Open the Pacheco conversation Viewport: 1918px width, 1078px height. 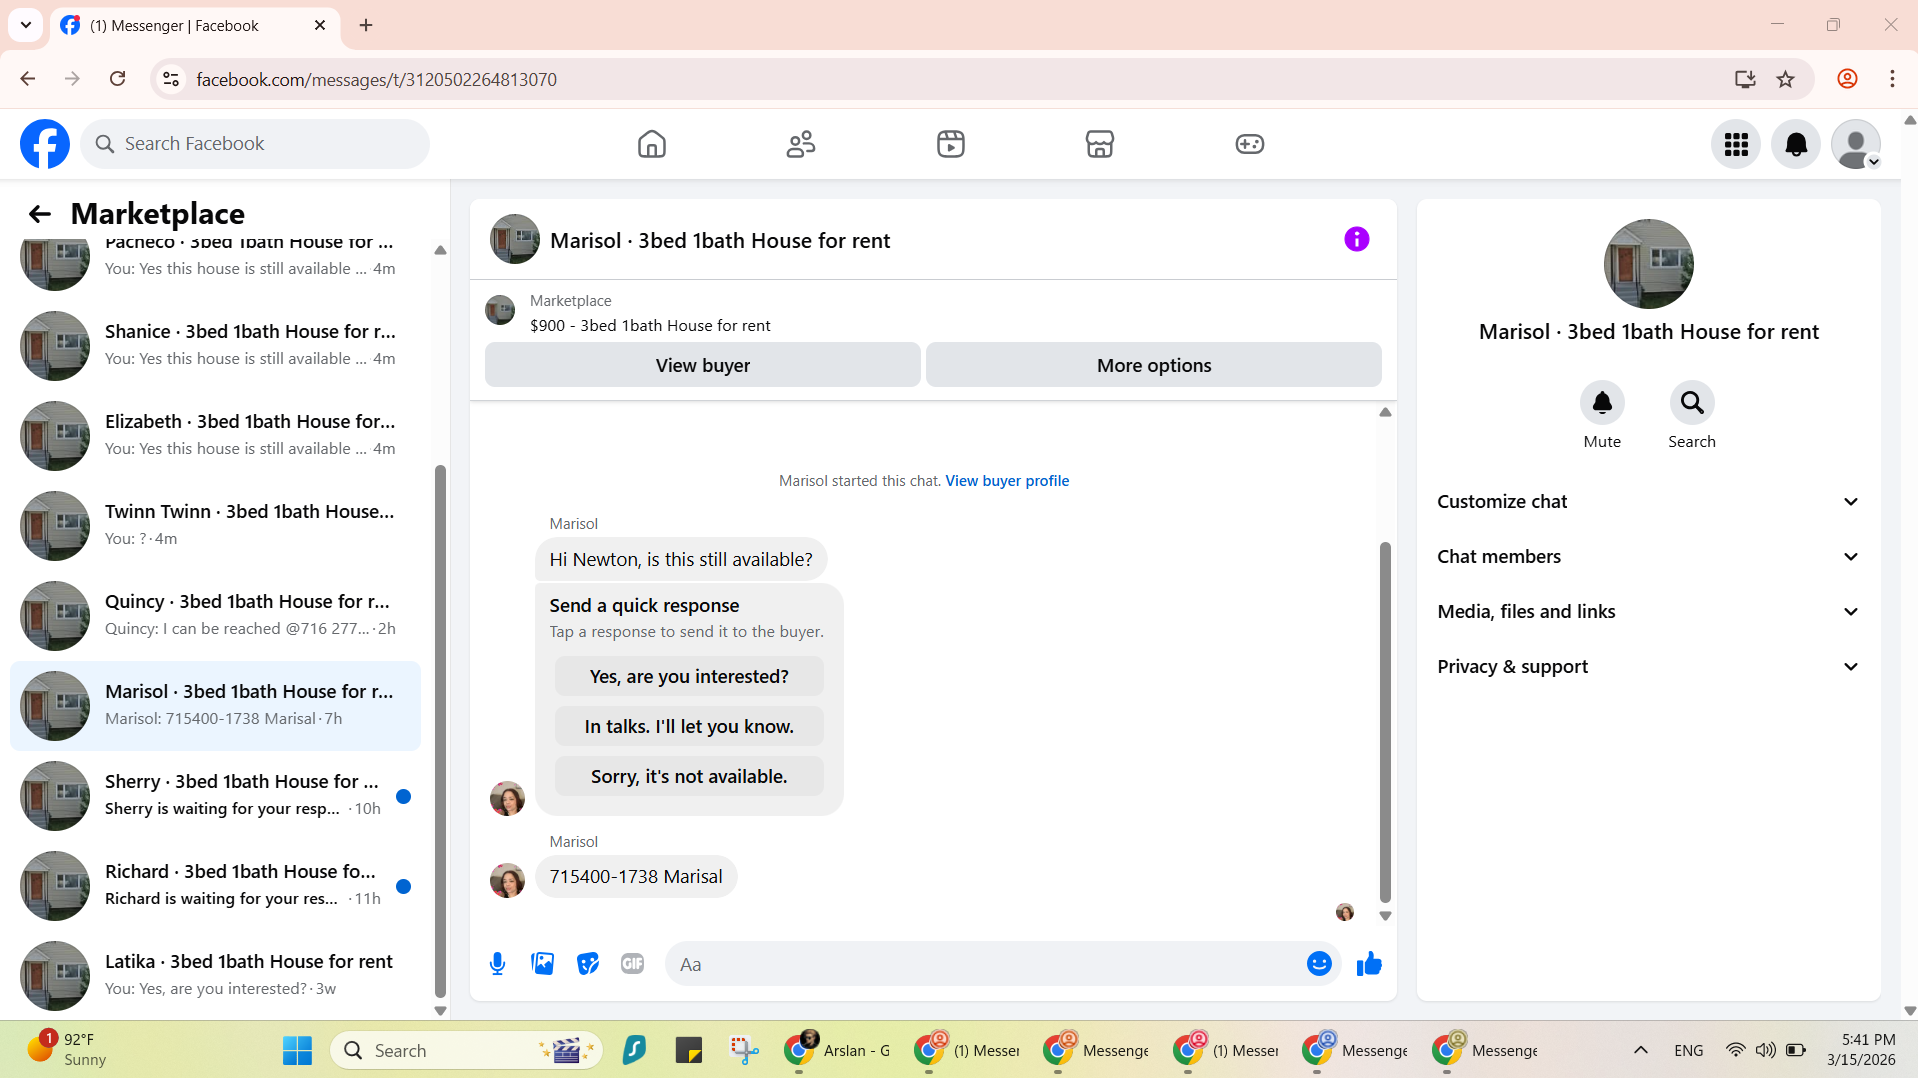215,265
